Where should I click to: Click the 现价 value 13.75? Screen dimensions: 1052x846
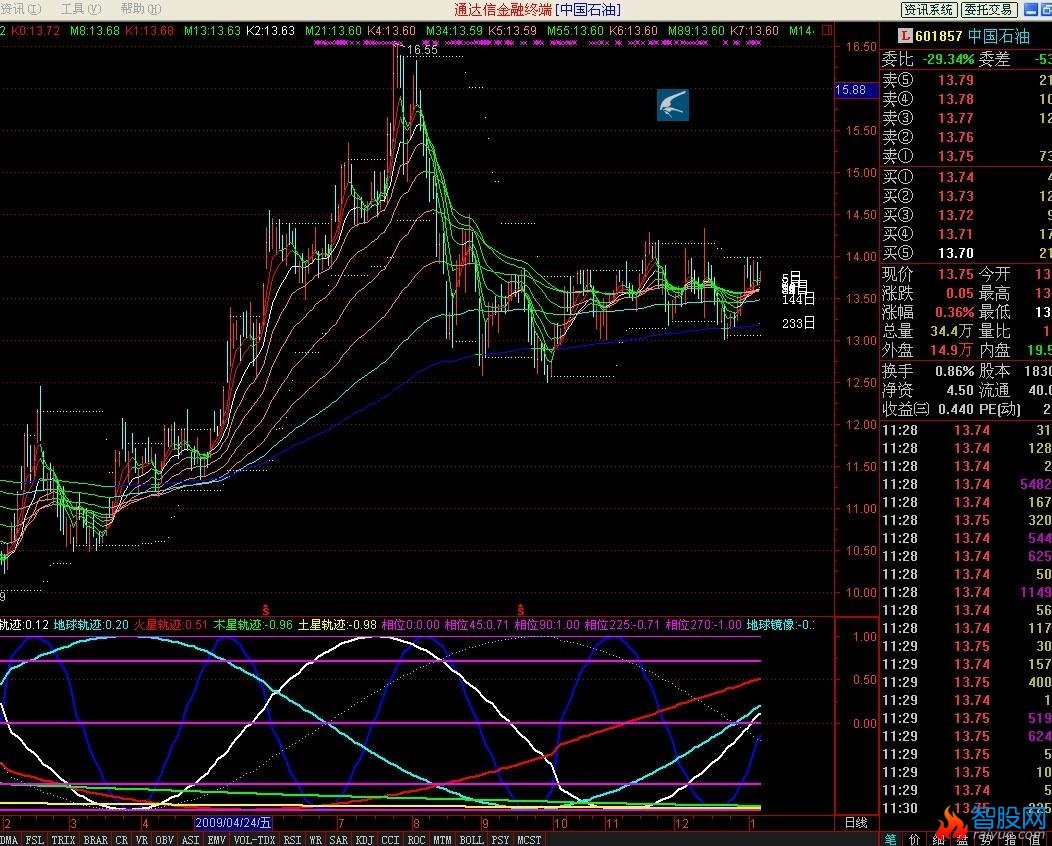[x=955, y=274]
